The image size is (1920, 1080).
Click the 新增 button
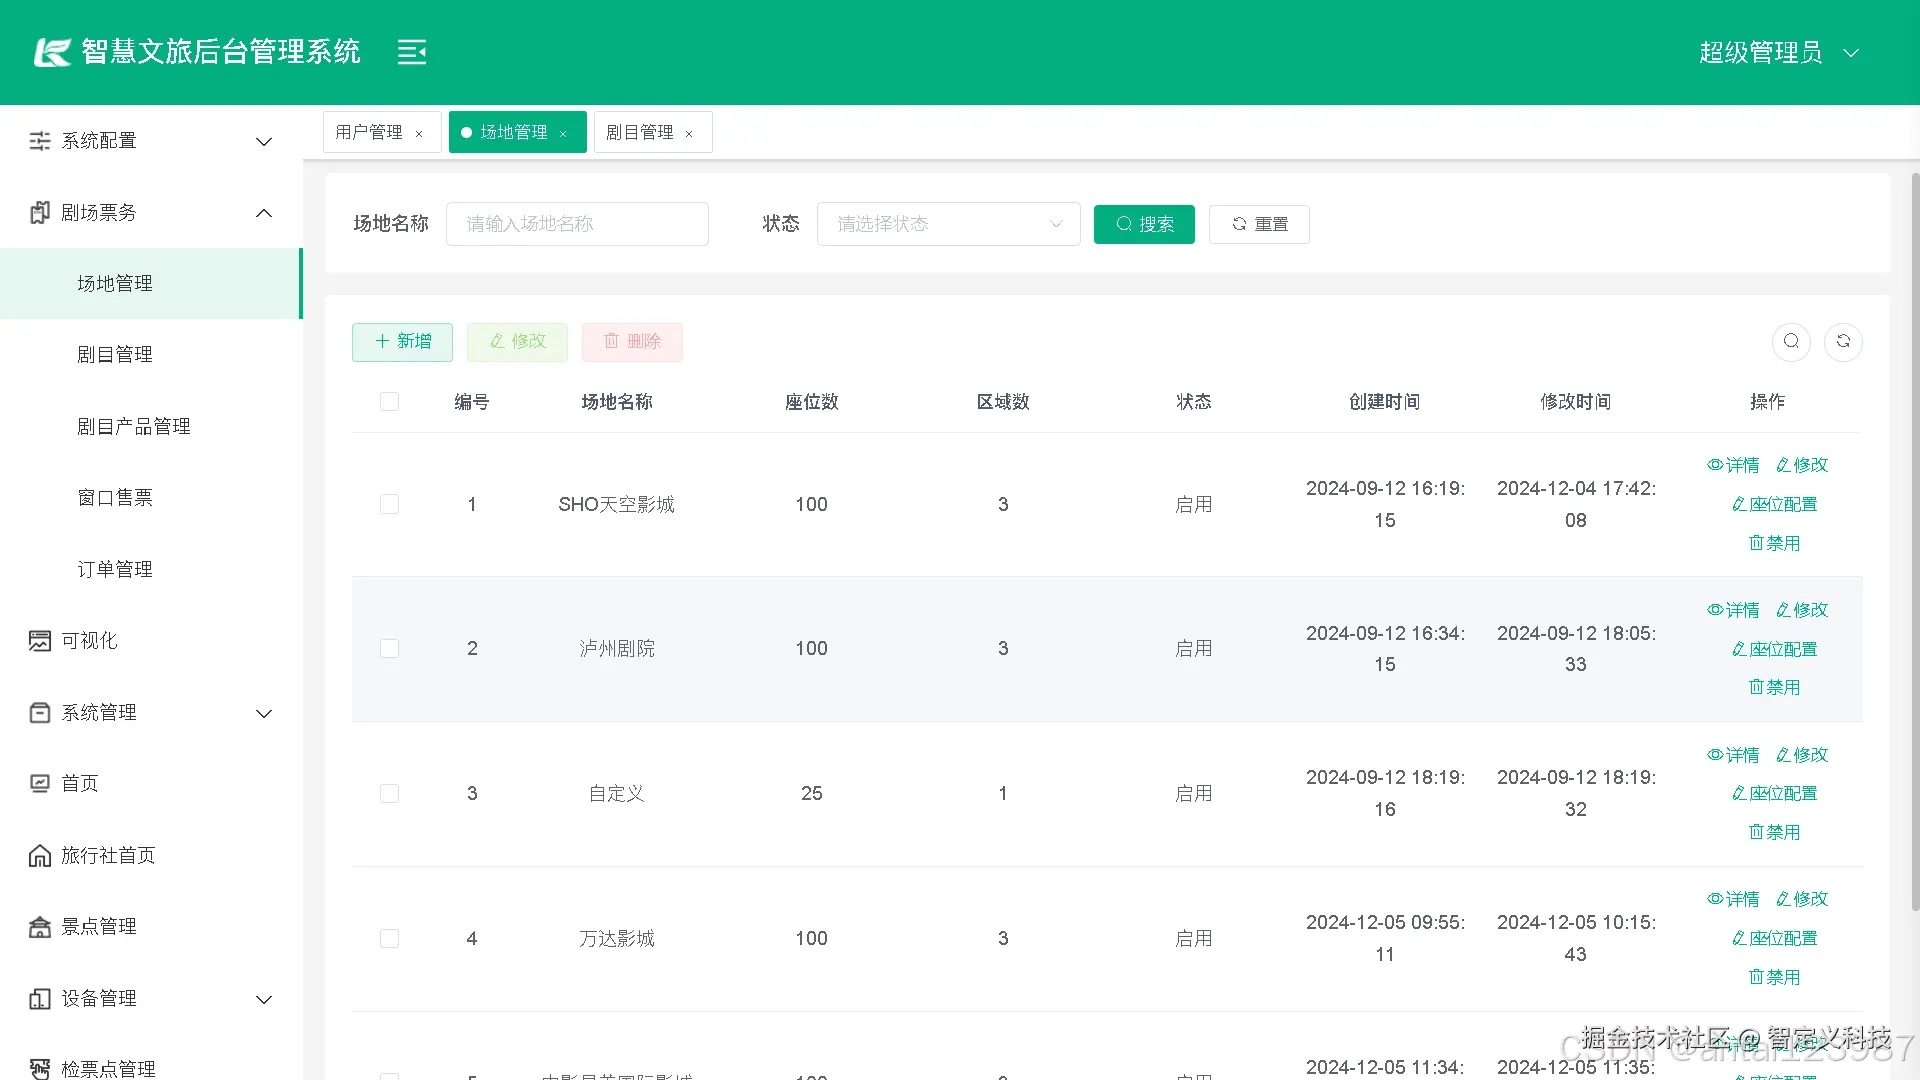[x=402, y=342]
